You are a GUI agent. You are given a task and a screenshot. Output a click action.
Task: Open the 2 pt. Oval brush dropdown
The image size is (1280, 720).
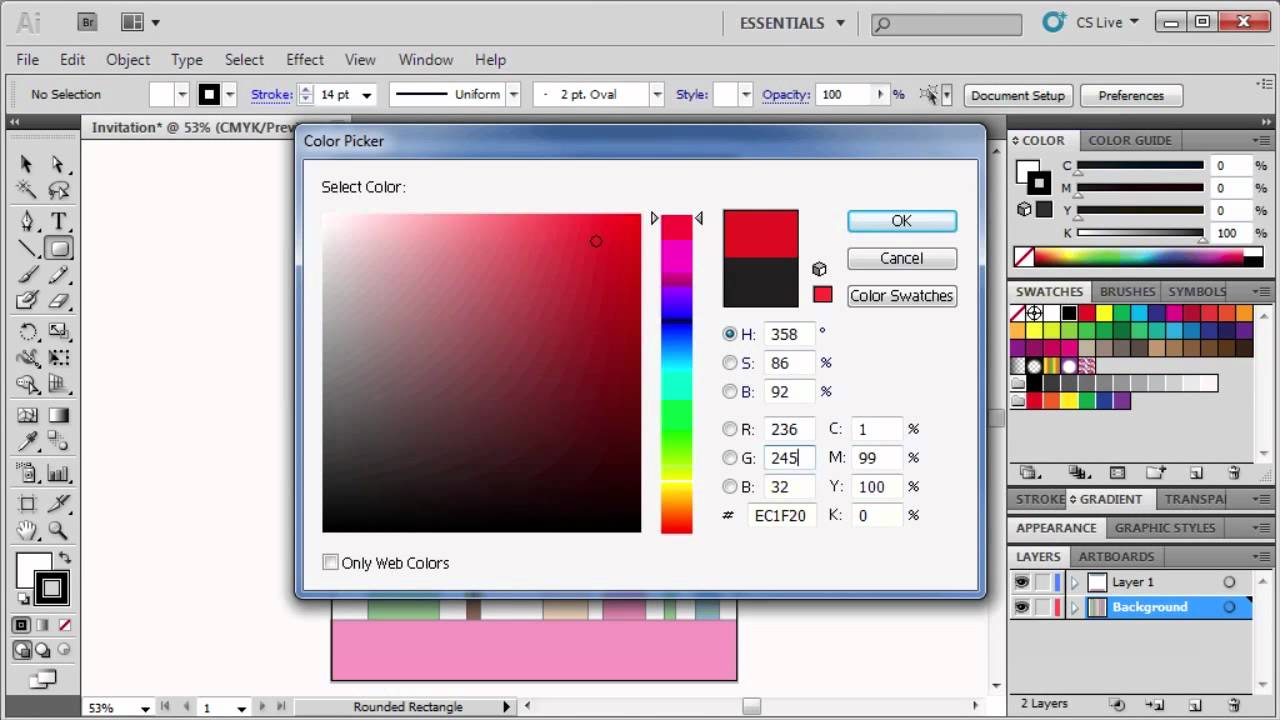pyautogui.click(x=657, y=95)
